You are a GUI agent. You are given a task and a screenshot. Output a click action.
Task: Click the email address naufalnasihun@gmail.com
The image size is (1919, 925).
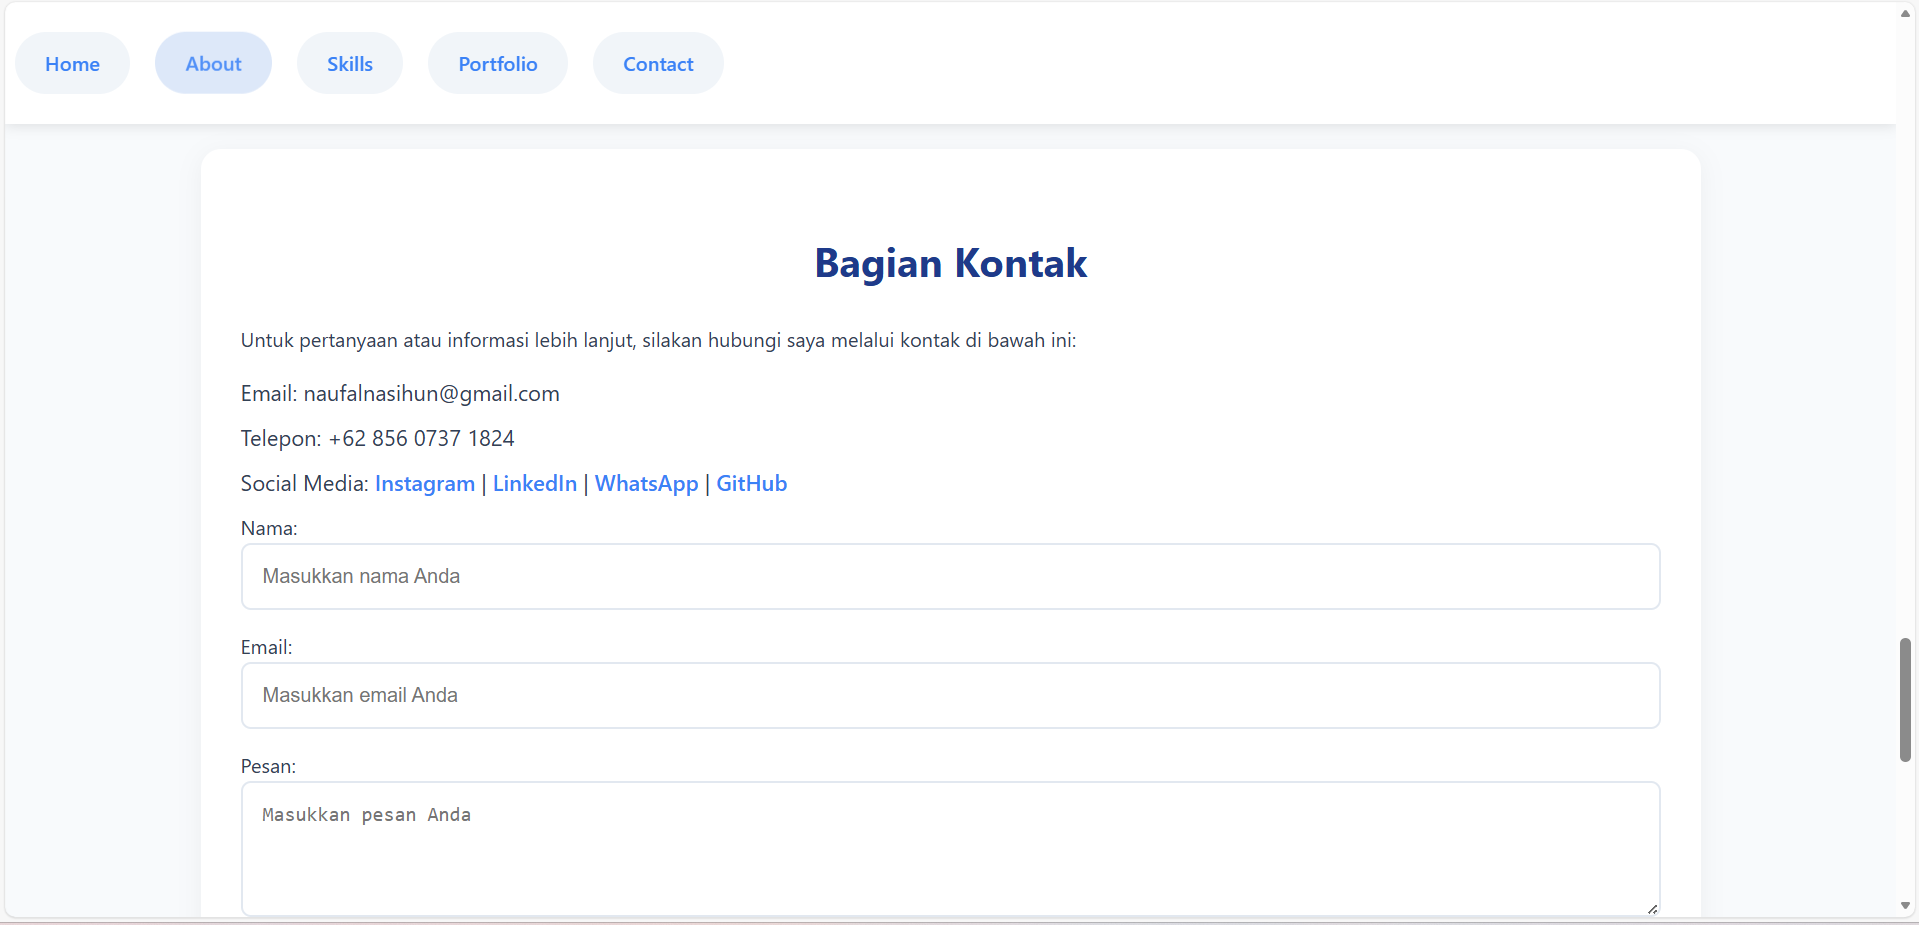(x=431, y=393)
